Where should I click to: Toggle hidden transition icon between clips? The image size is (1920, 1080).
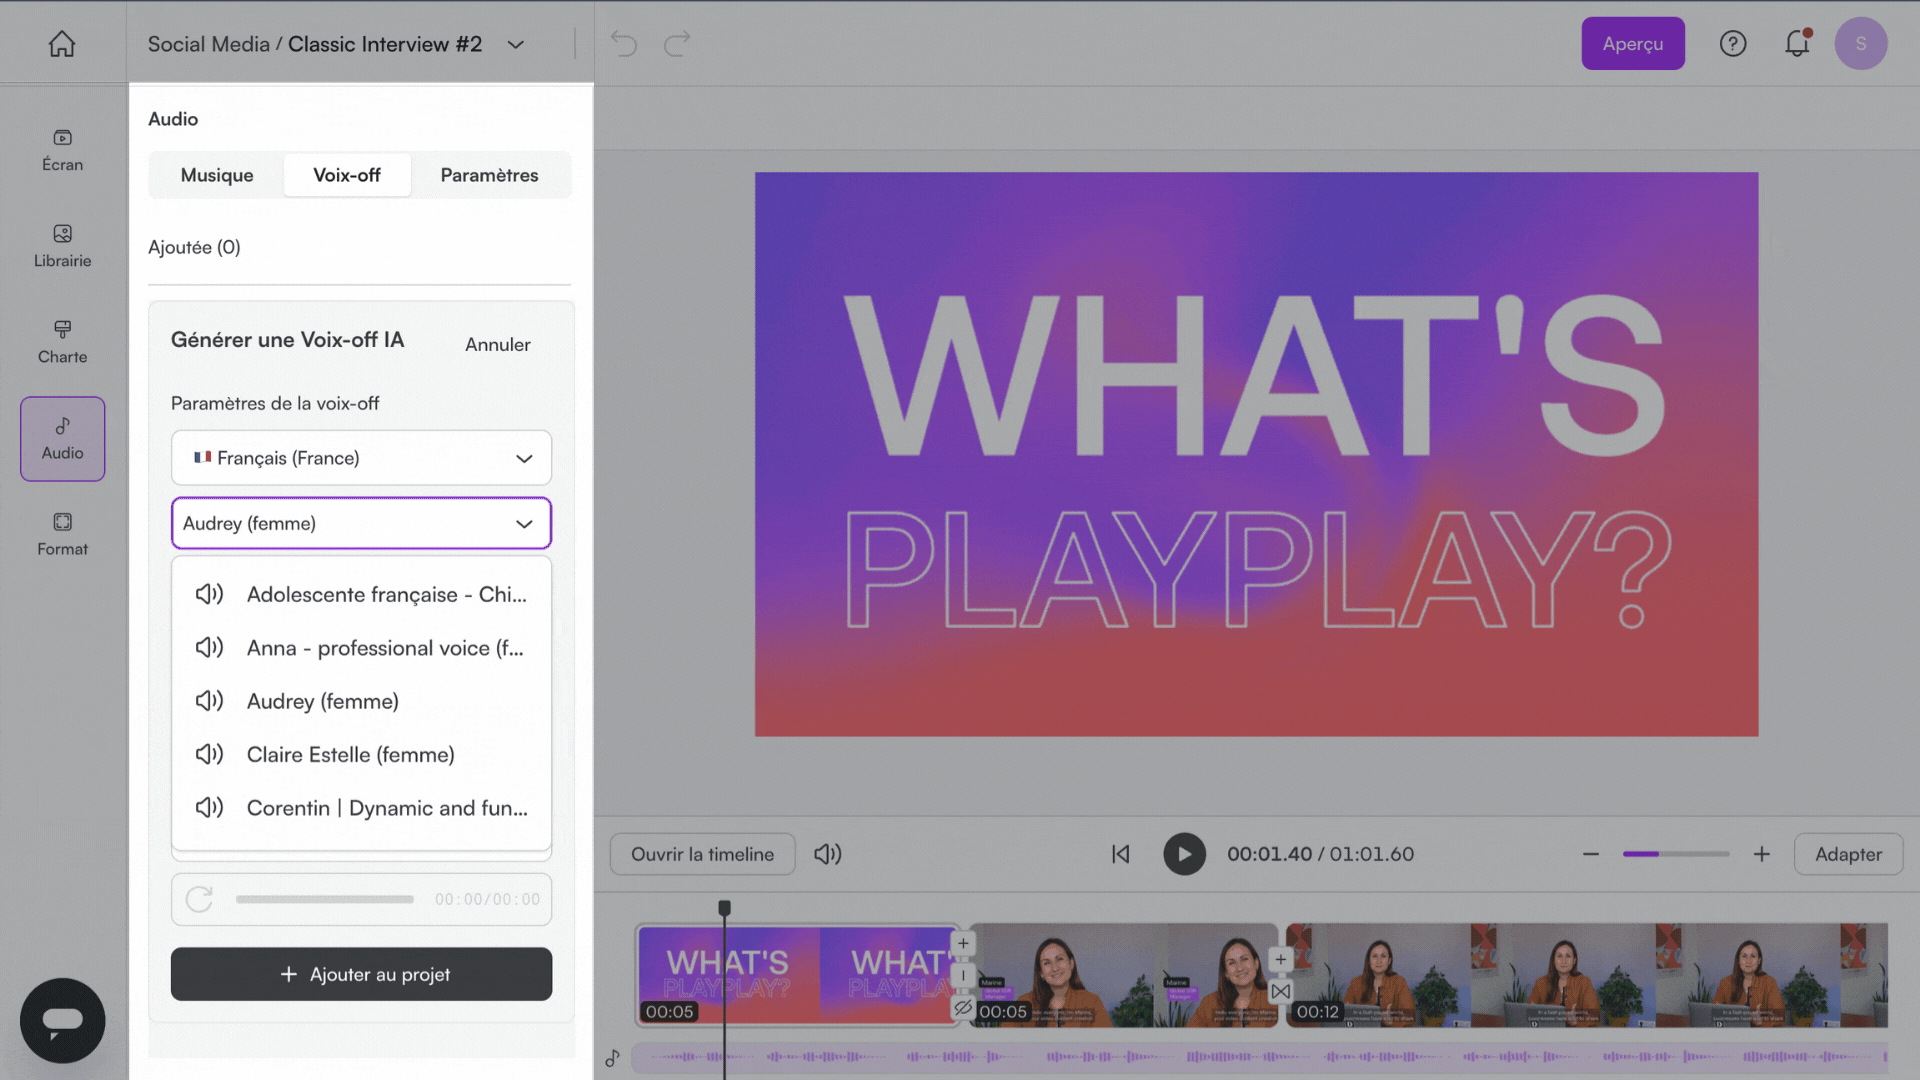(963, 1008)
